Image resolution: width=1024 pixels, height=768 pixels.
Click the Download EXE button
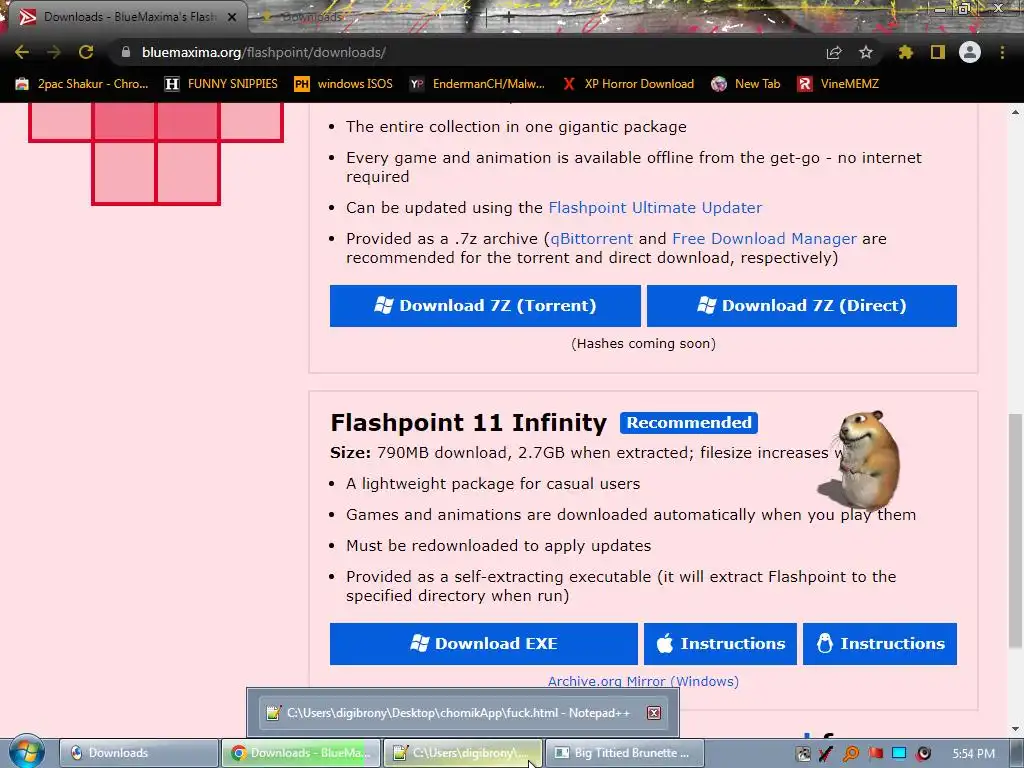pyautogui.click(x=484, y=644)
